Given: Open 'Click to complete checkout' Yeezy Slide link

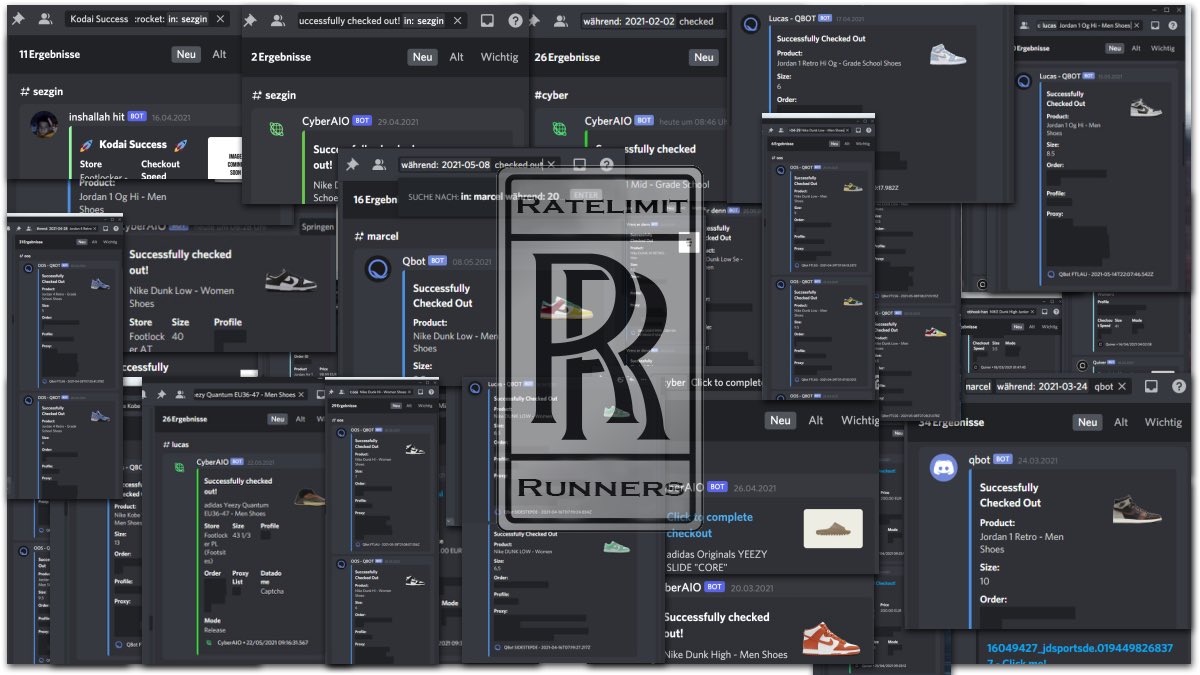Looking at the screenshot, I should click(x=710, y=525).
